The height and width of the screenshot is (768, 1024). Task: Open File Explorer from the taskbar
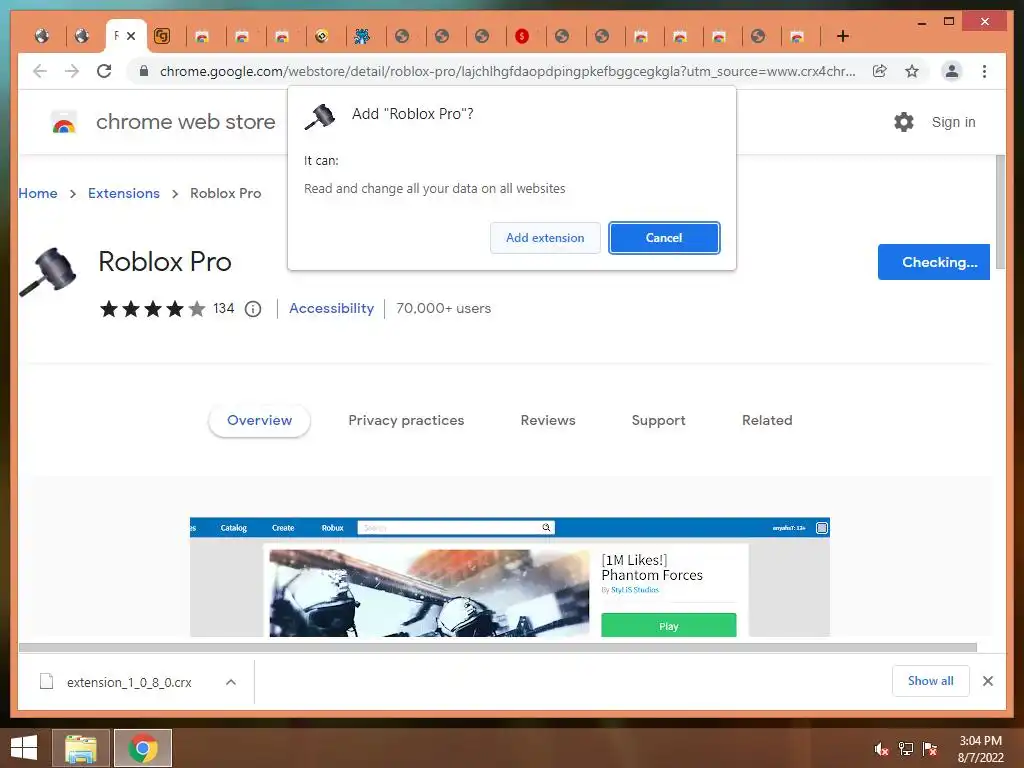pos(81,748)
